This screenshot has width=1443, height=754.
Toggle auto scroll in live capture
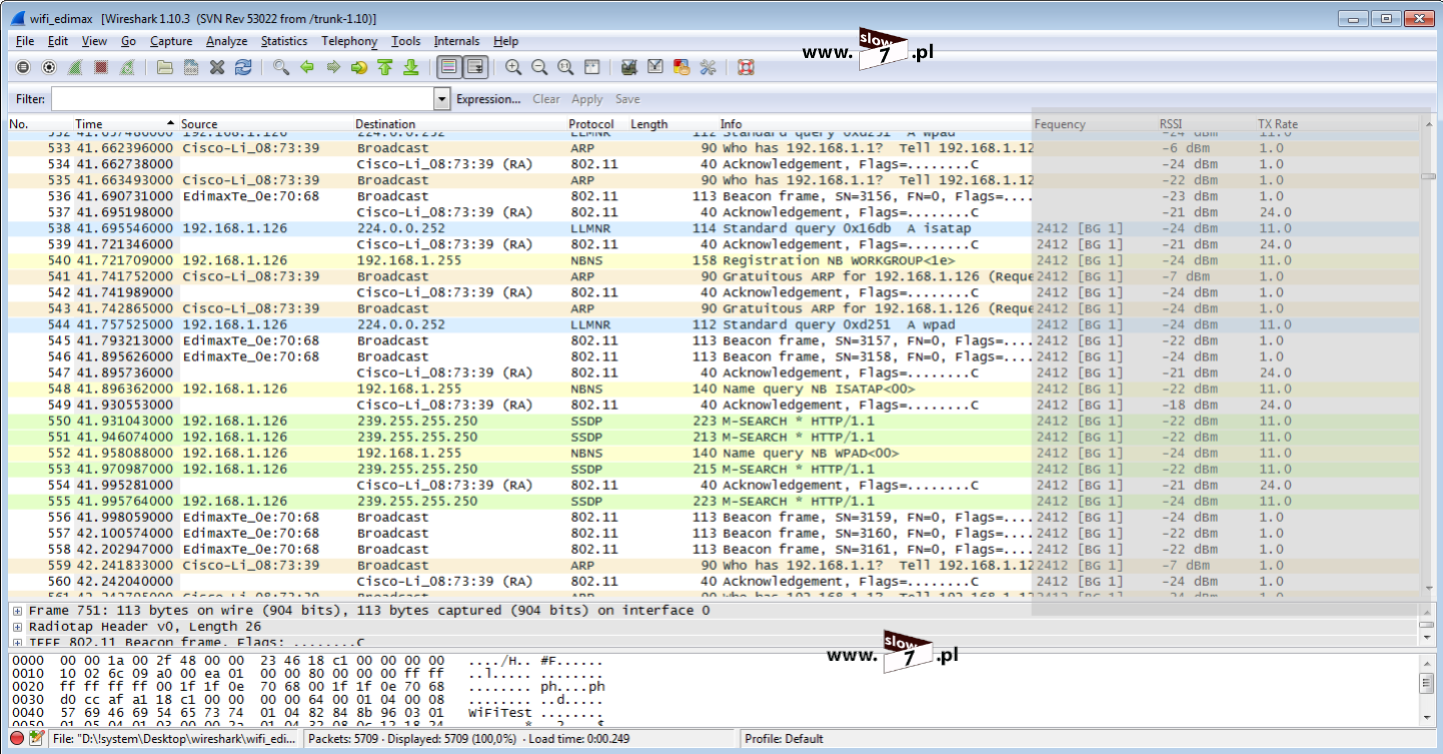[x=475, y=67]
